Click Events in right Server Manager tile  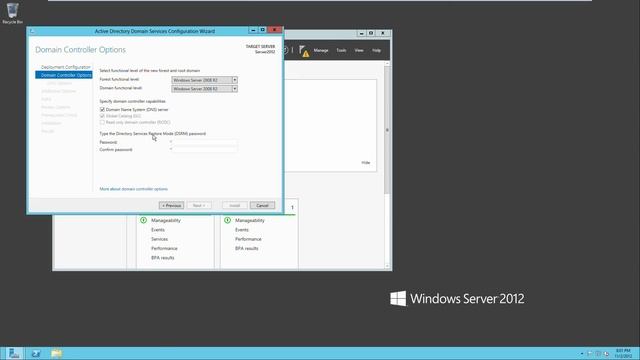pyautogui.click(x=242, y=230)
